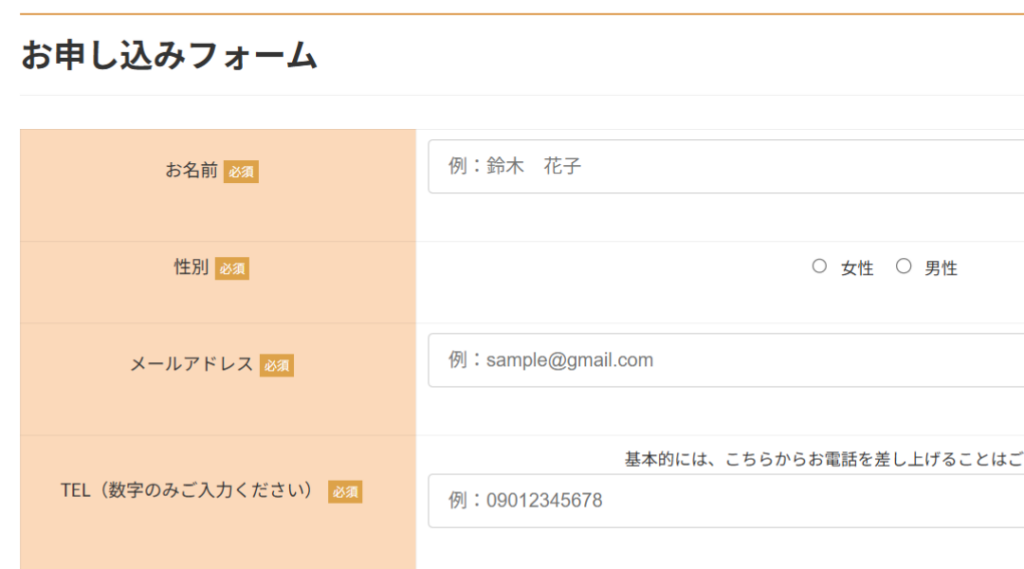Click the お申し込みフォーム page heading

coord(169,56)
